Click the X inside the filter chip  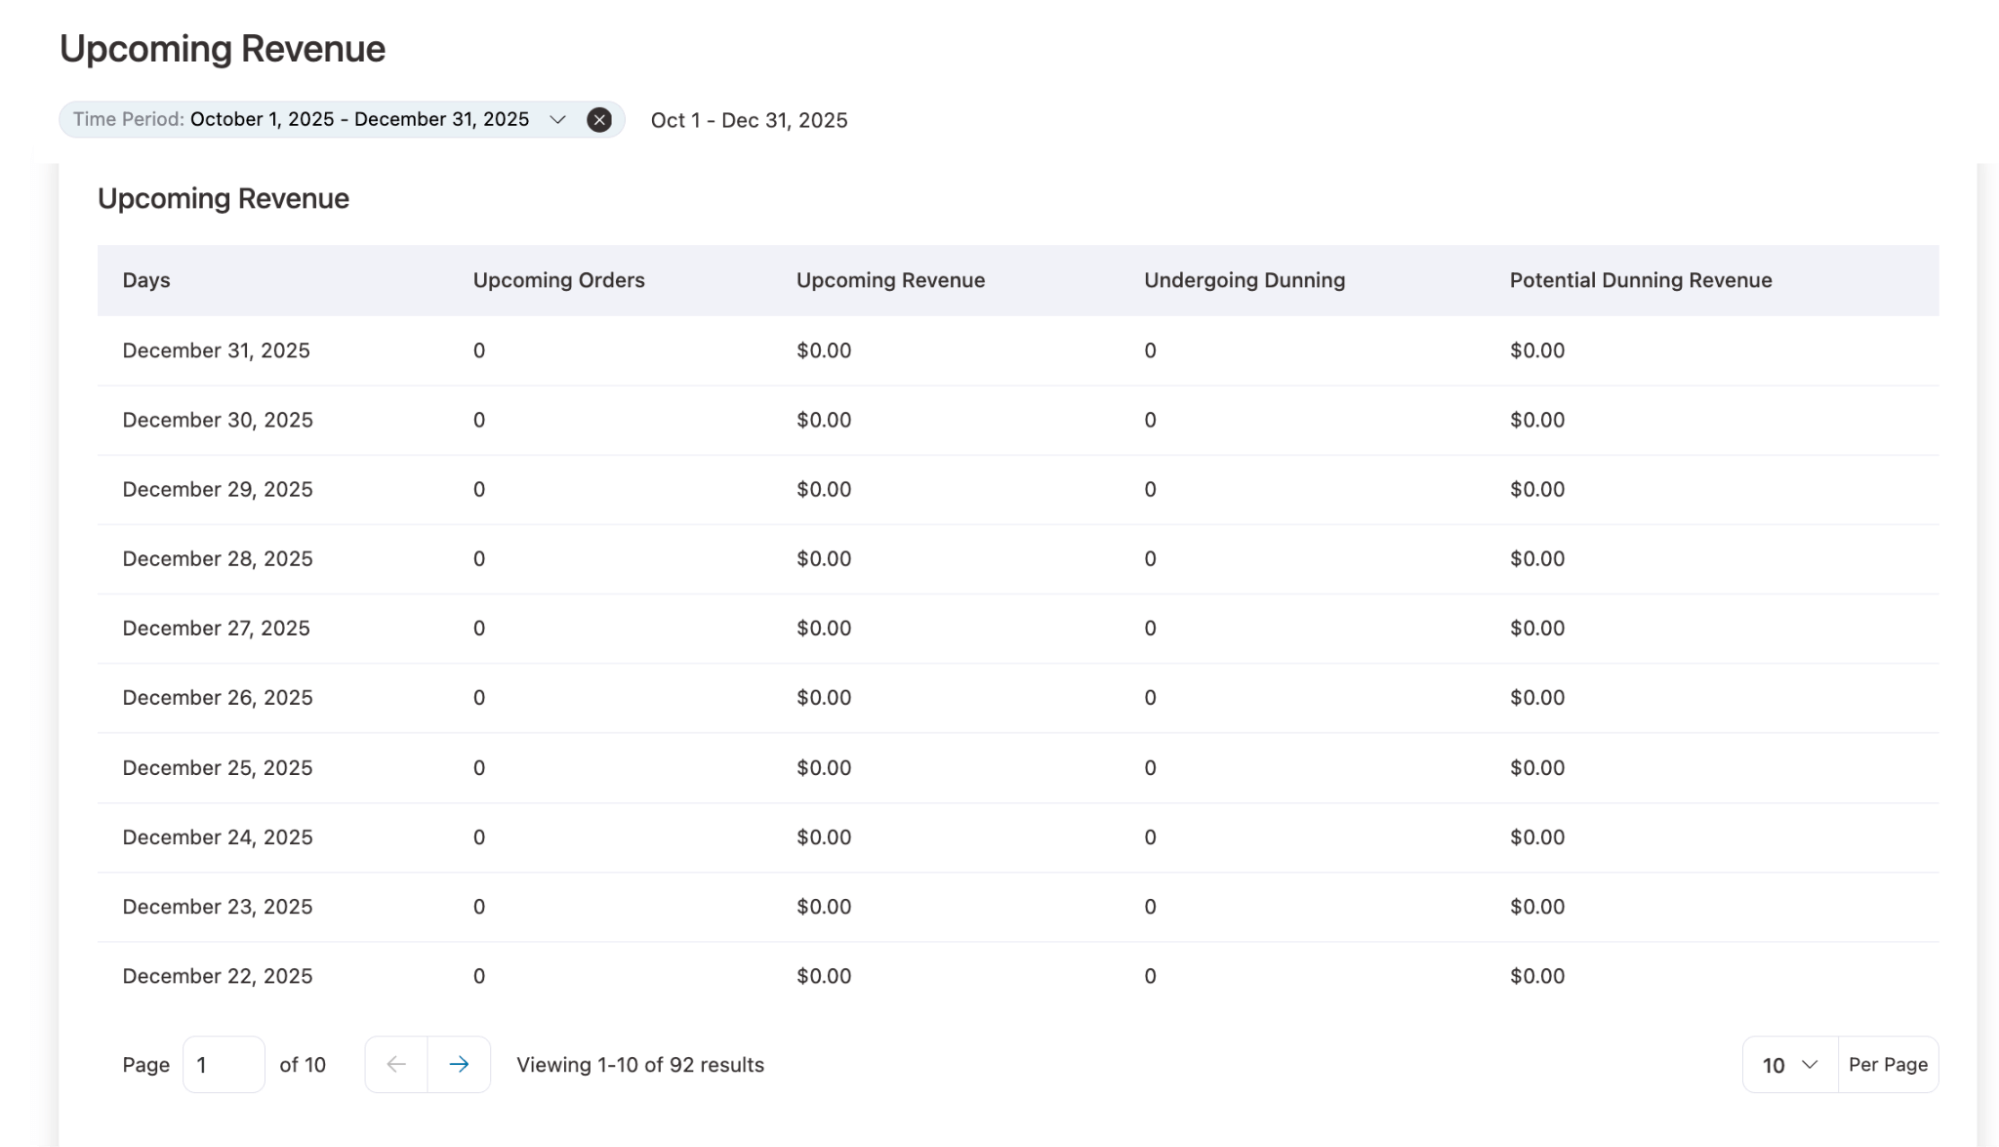(600, 120)
